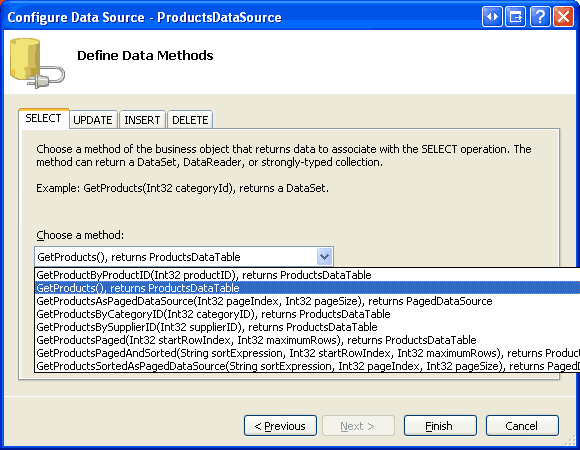Click the window layout title bar icon
Viewport: 580px width, 450px height.
tap(516, 17)
